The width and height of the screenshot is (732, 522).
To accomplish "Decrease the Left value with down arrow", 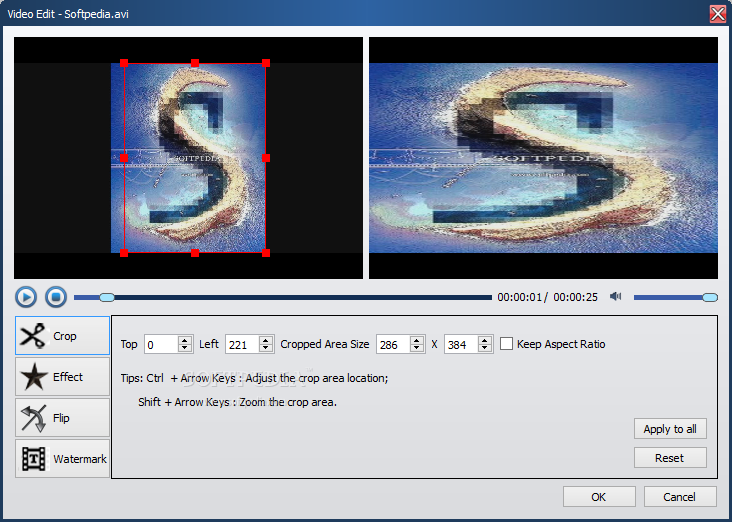I will coord(266,348).
